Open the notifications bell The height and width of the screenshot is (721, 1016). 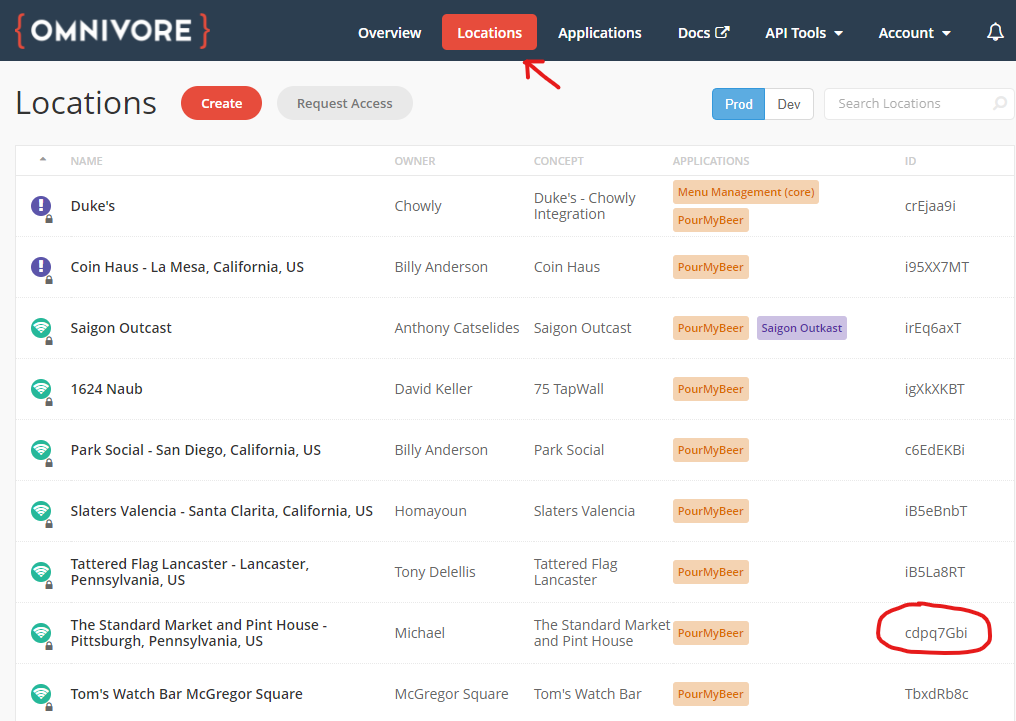click(x=995, y=32)
